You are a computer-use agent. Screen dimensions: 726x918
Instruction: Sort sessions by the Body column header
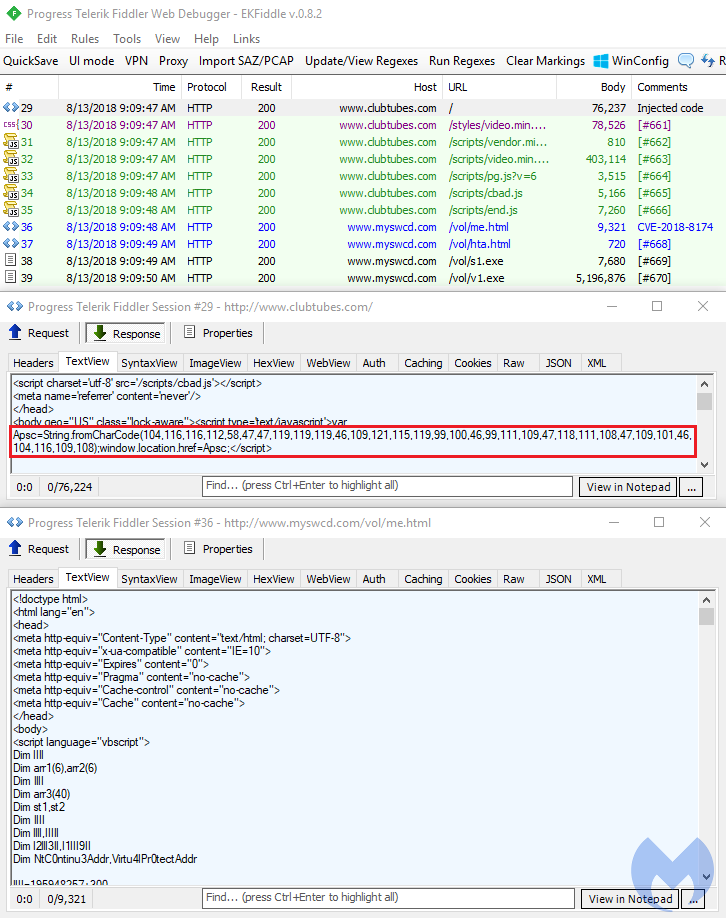(593, 87)
